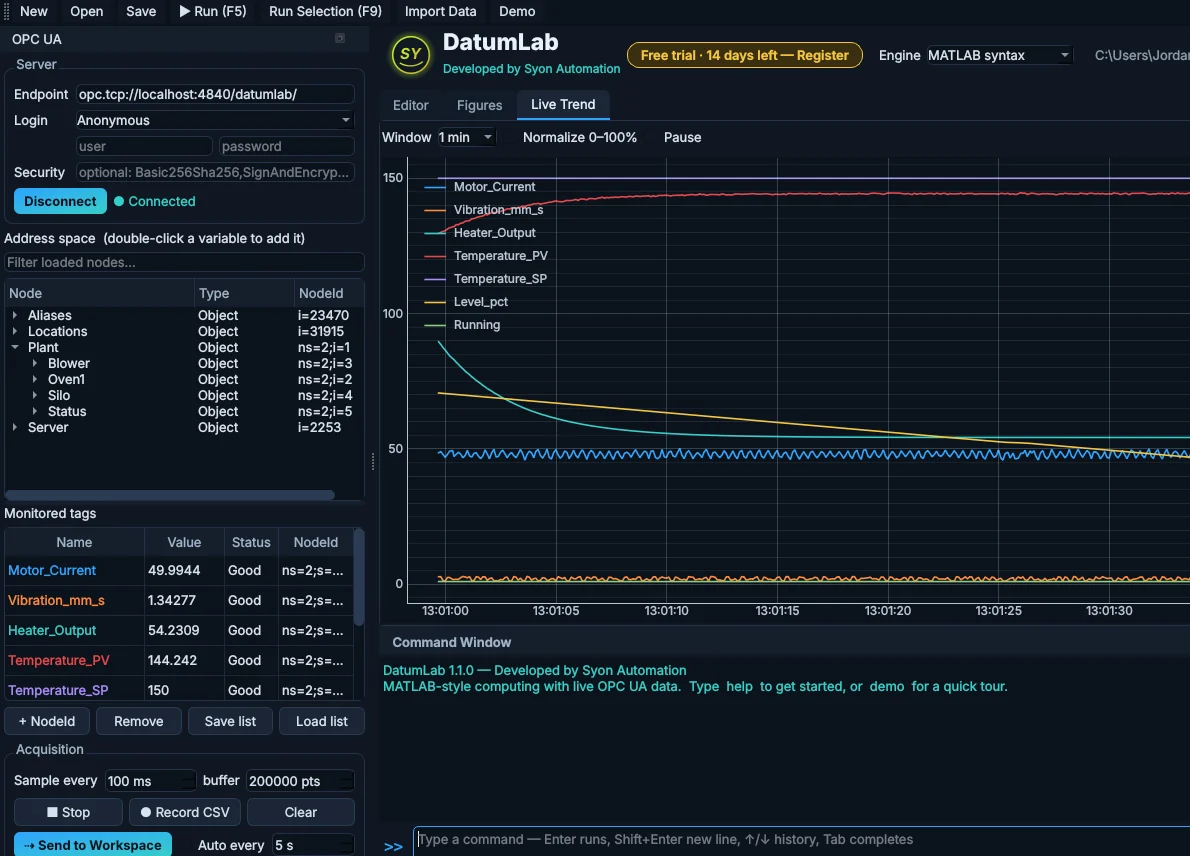
Task: Click the monitored tags vertical scrollbar
Action: (359, 577)
